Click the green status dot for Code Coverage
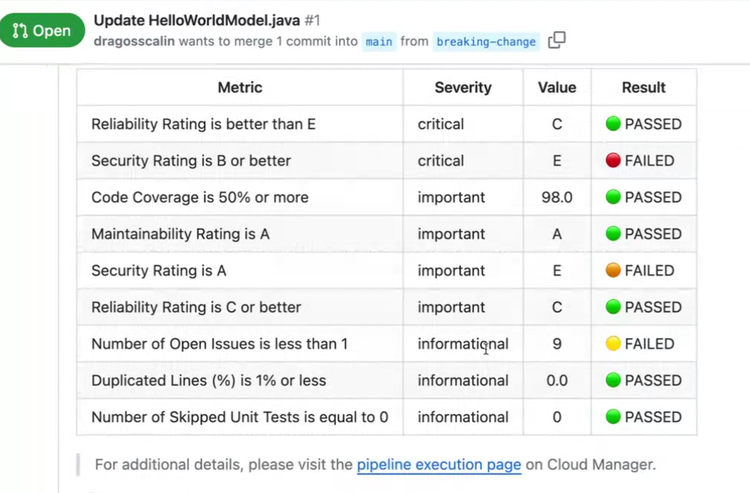 (x=613, y=197)
